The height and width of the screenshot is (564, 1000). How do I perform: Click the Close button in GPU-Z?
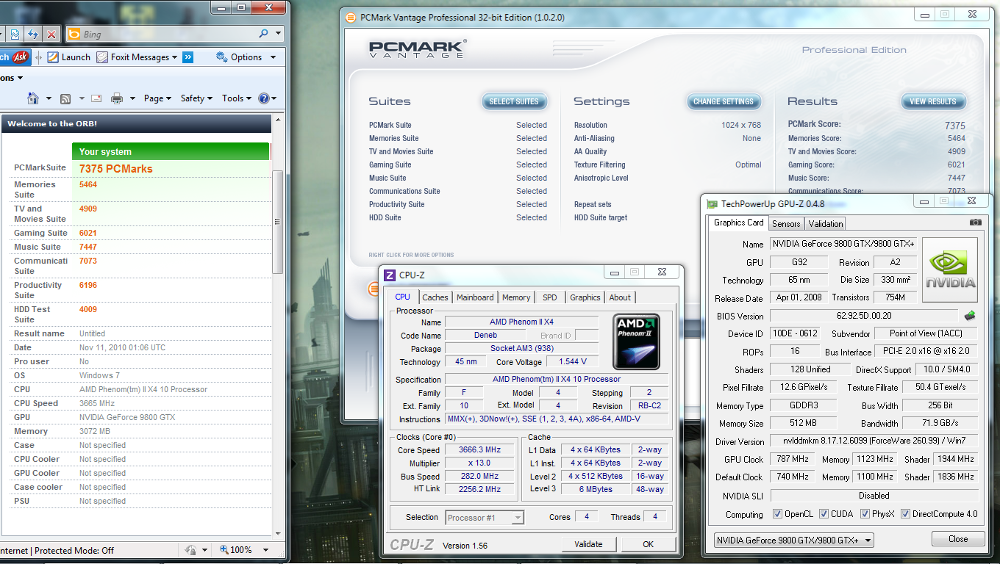(x=958, y=539)
